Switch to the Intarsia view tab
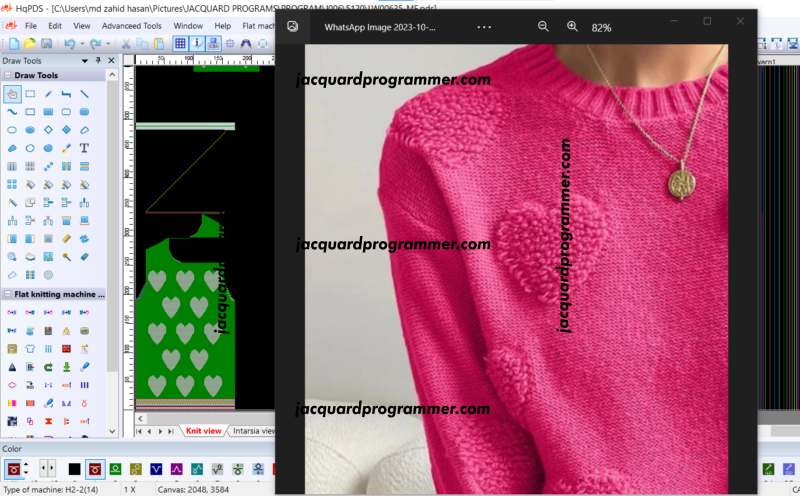Image resolution: width=800 pixels, height=496 pixels. click(254, 431)
